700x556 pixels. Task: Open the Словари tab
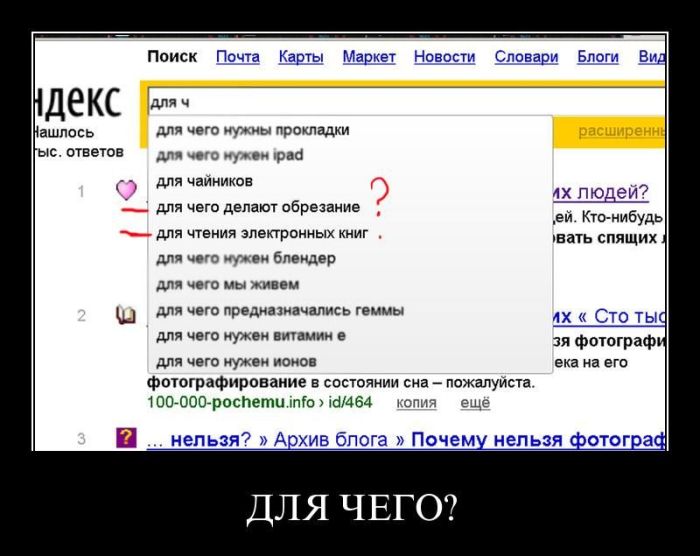pyautogui.click(x=526, y=57)
